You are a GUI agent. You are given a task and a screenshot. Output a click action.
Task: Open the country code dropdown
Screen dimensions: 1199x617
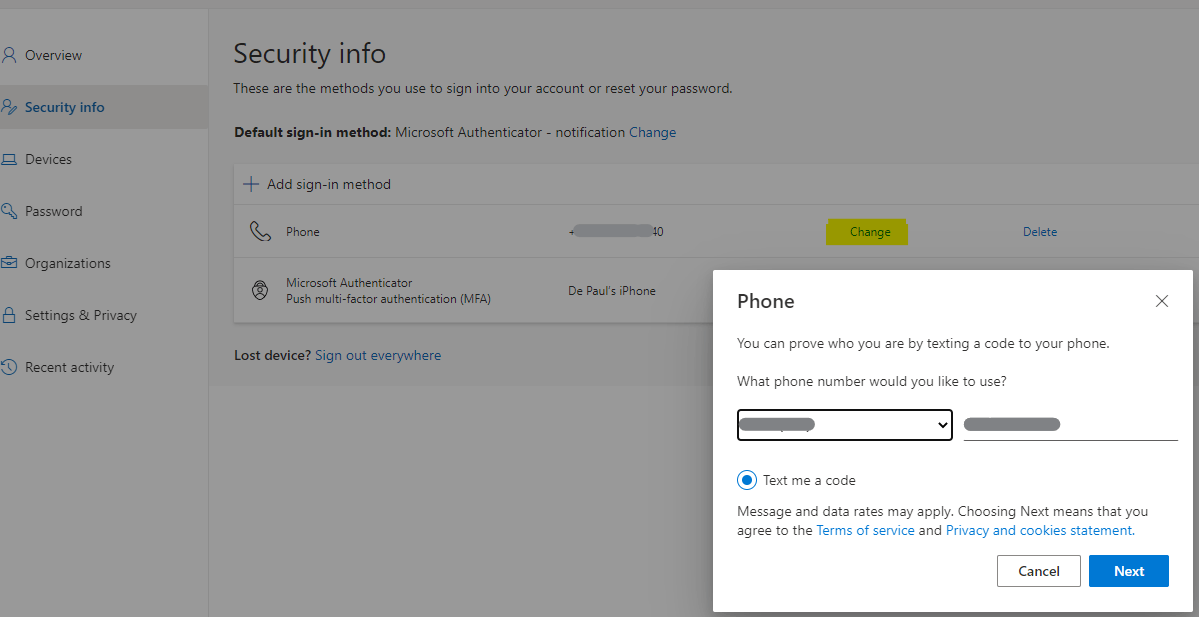[844, 424]
